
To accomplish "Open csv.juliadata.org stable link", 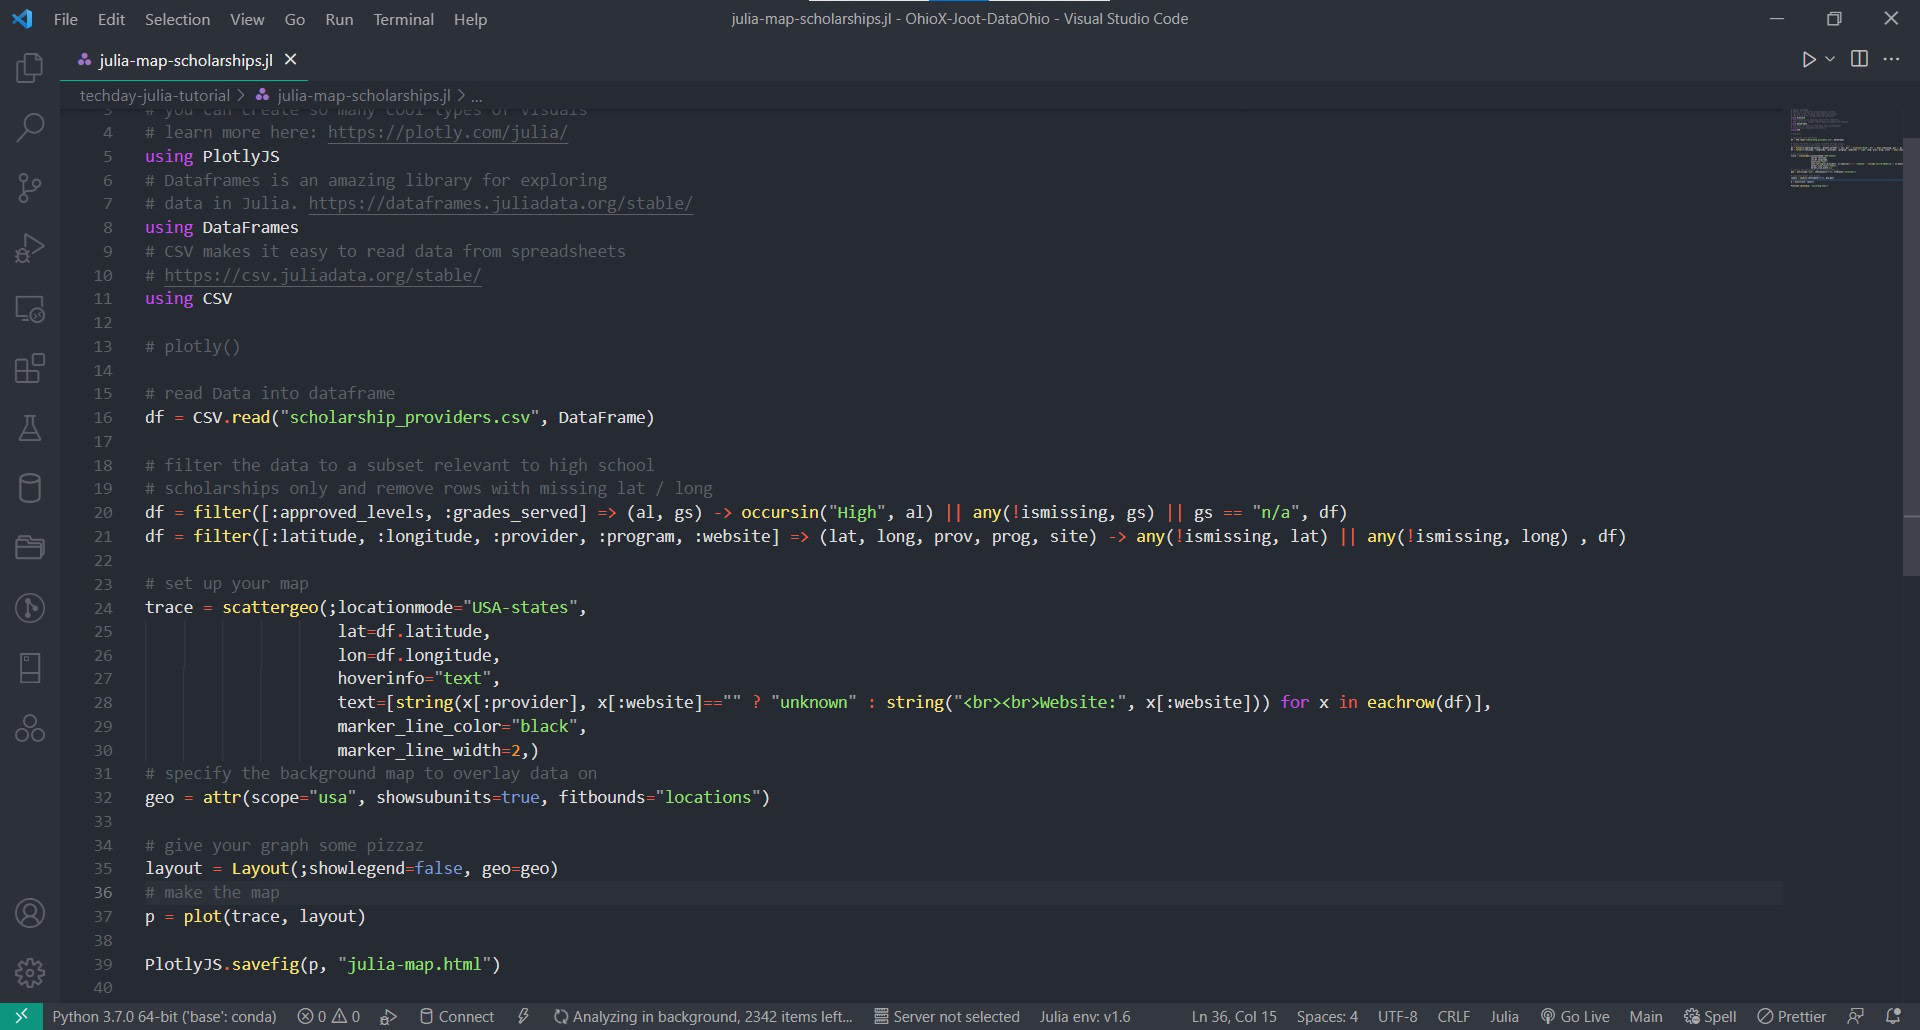I will (x=322, y=275).
